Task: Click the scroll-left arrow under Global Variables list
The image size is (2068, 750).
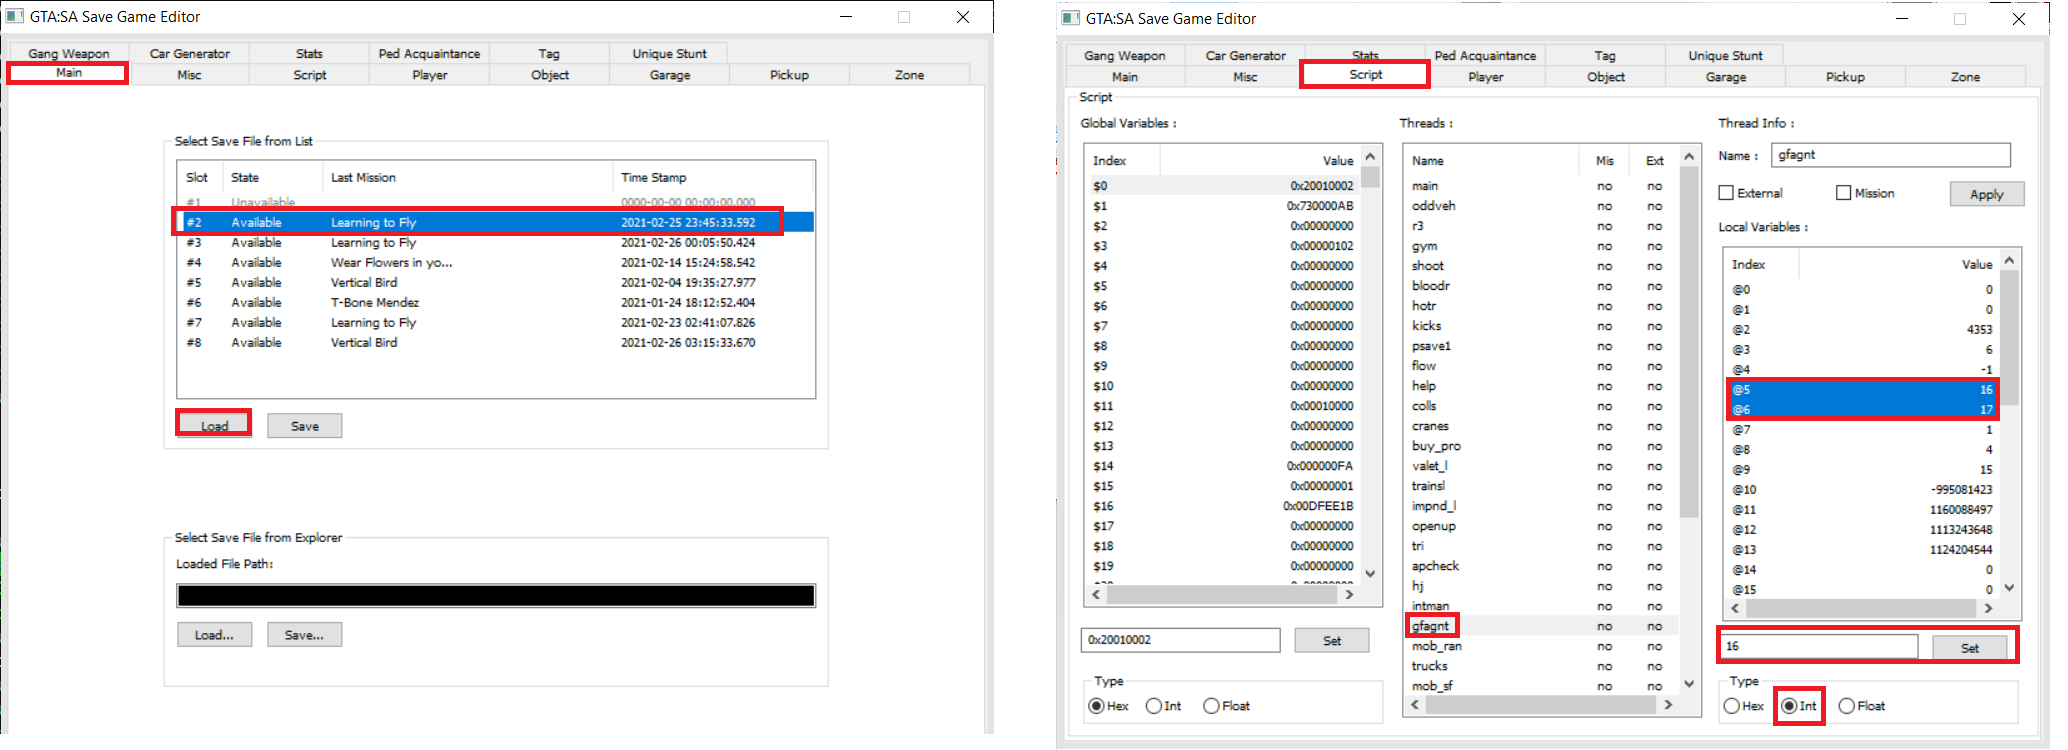Action: point(1096,595)
